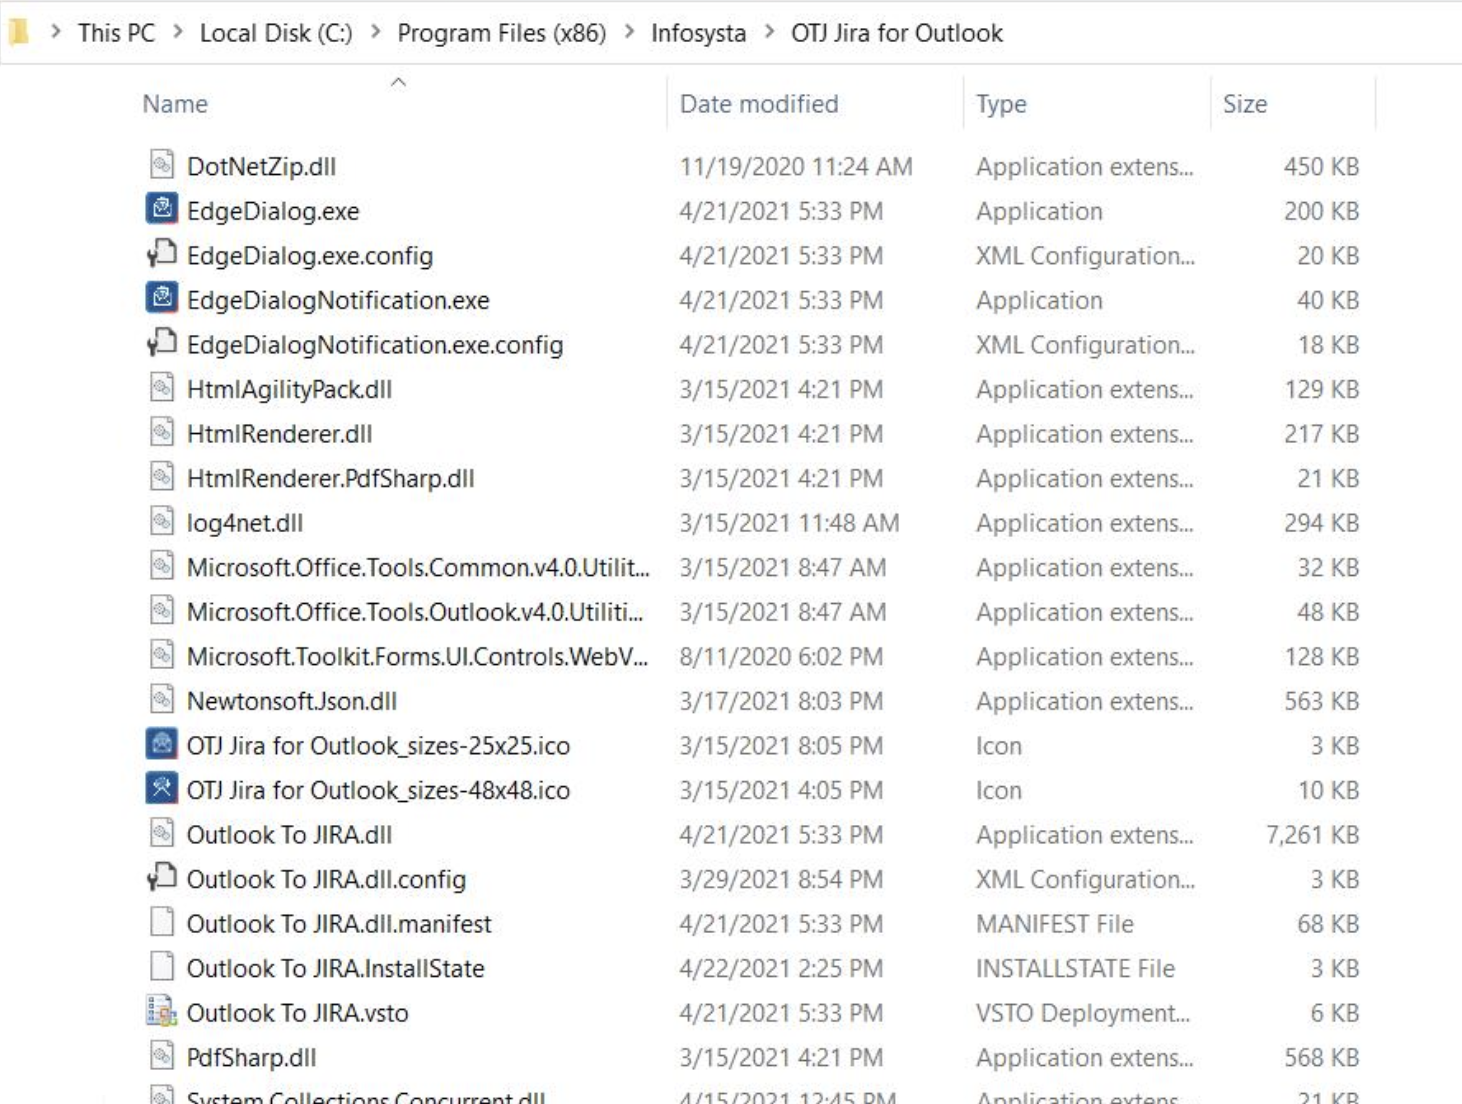The image size is (1462, 1104).
Task: Click the DotNetZip.dll file icon
Action: 162,165
